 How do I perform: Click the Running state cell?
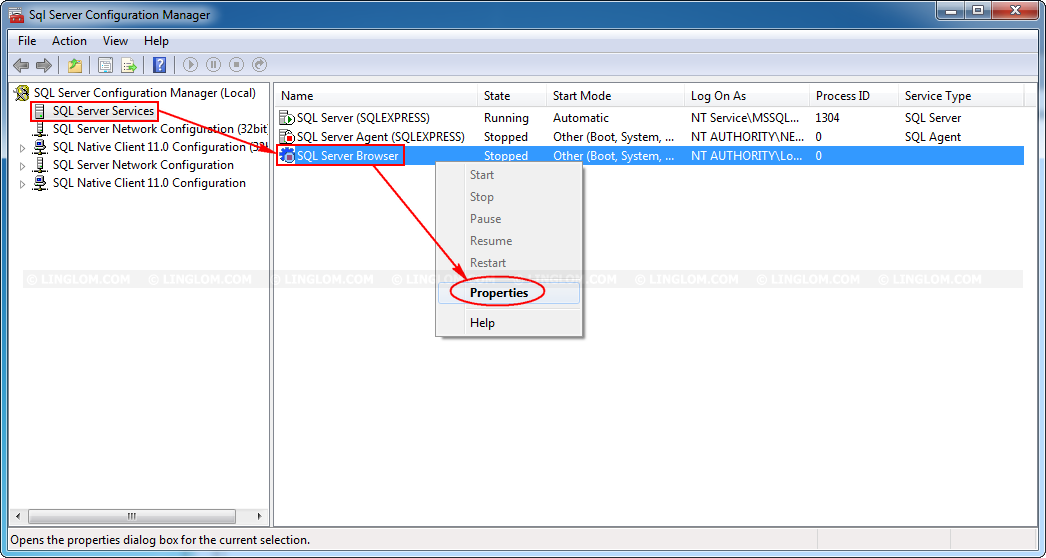pyautogui.click(x=506, y=118)
